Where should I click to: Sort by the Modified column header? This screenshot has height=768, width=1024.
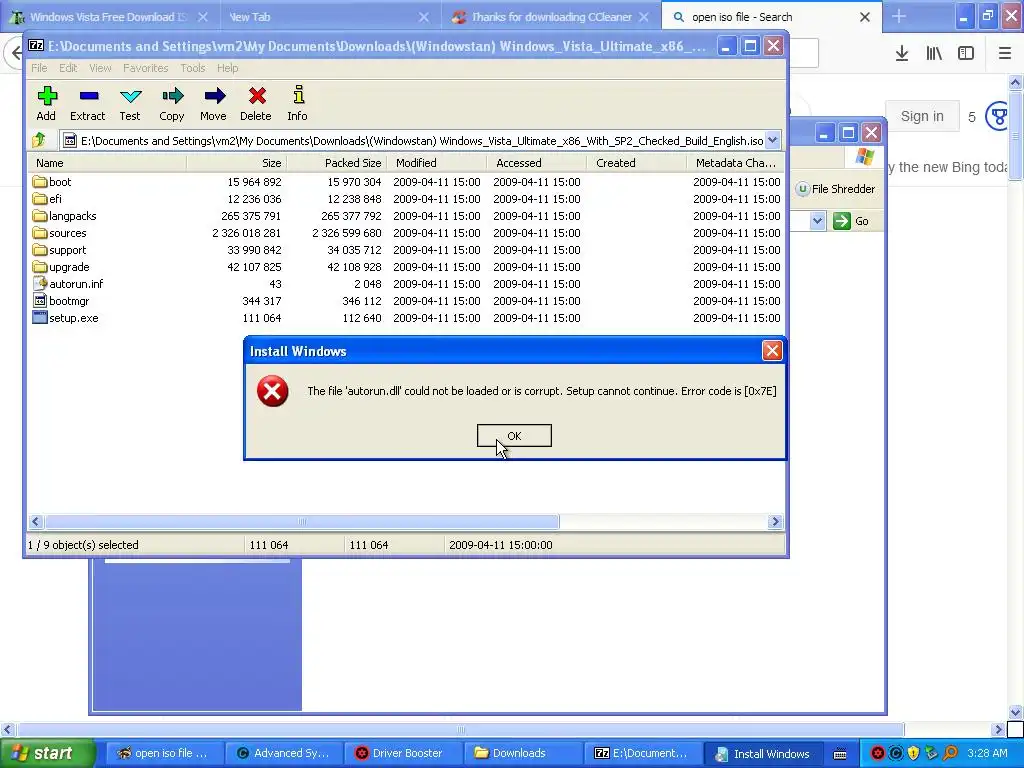(437, 163)
